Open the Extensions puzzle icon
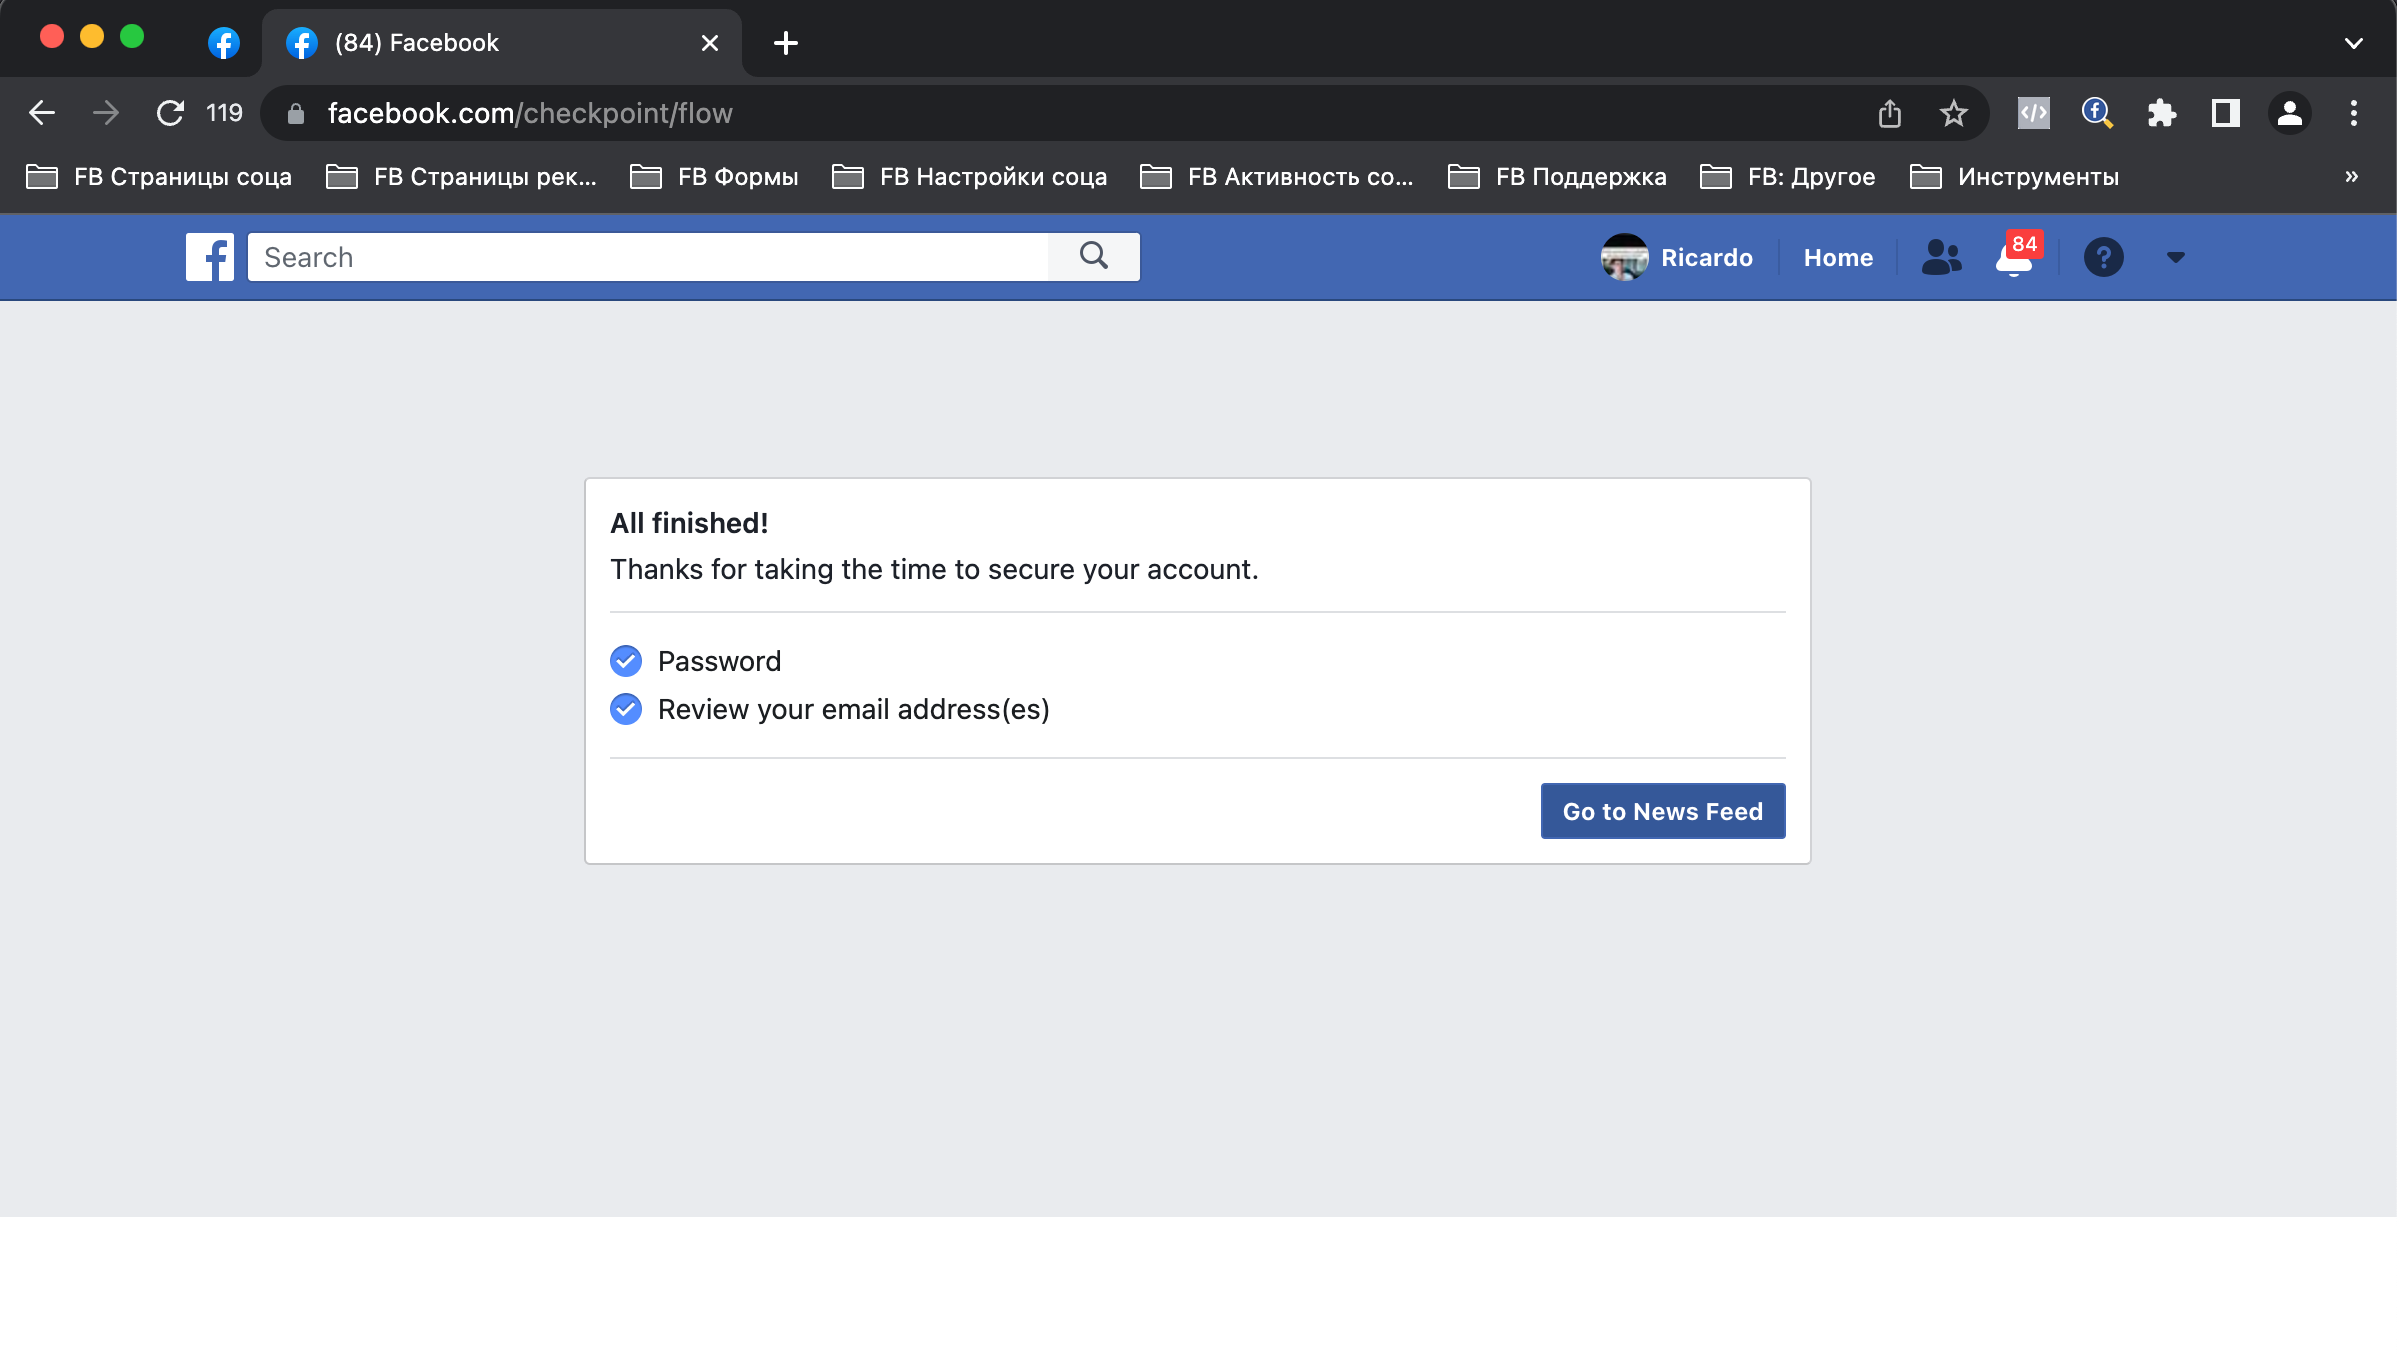The width and height of the screenshot is (2397, 1362). (2161, 113)
